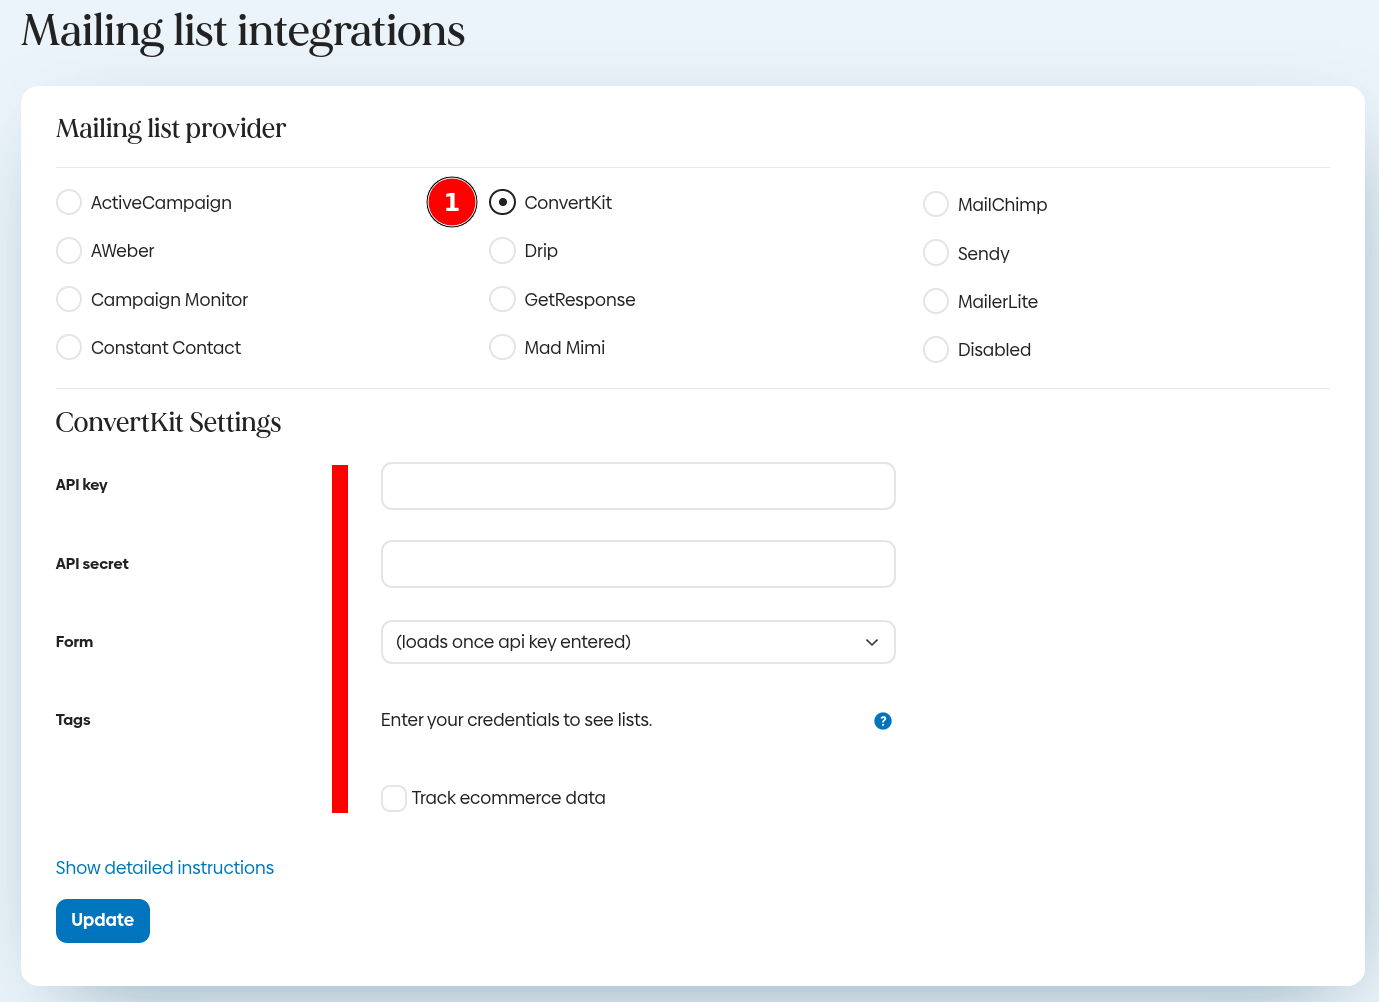Screen dimensions: 1379x1002
Task: Select MailChimp as the provider
Action: click(936, 204)
